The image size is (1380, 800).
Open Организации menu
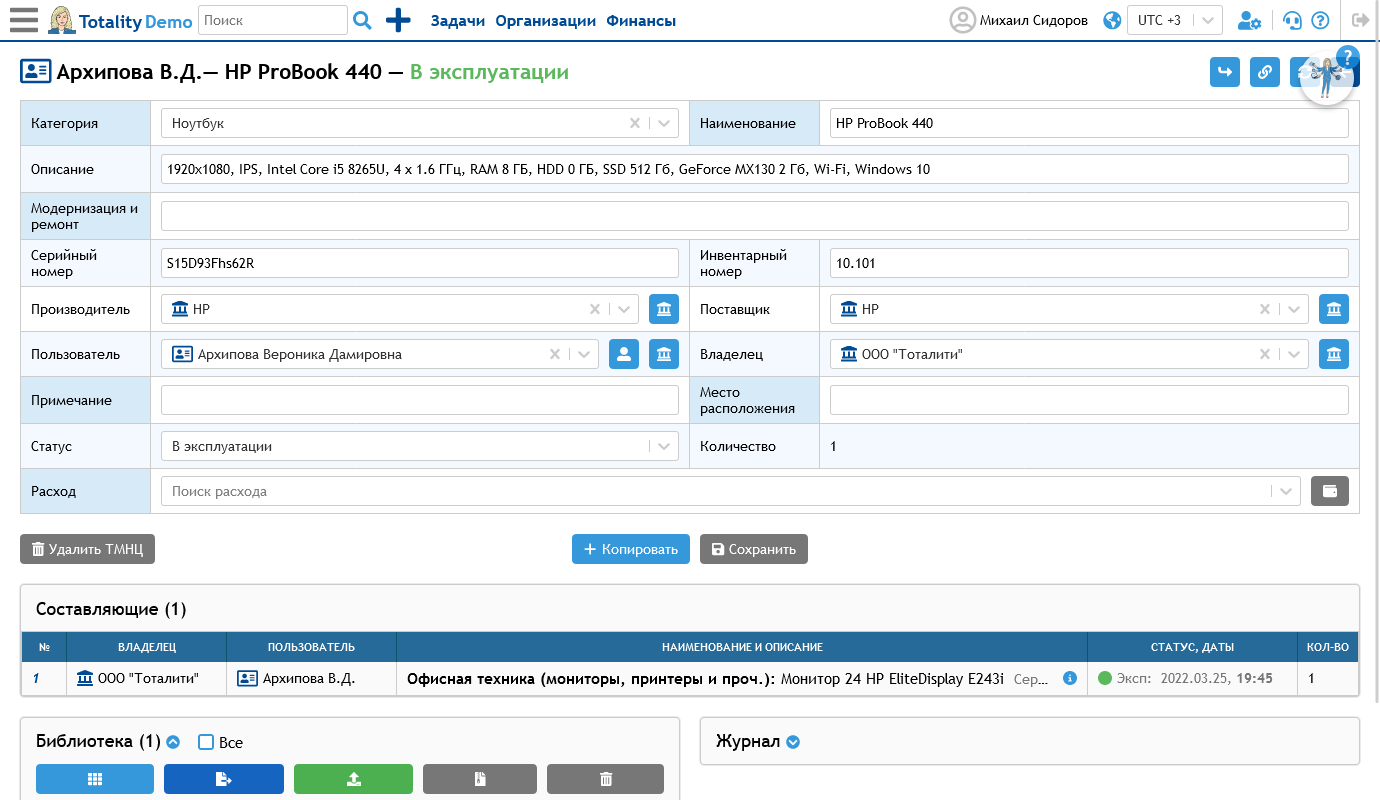pyautogui.click(x=546, y=20)
